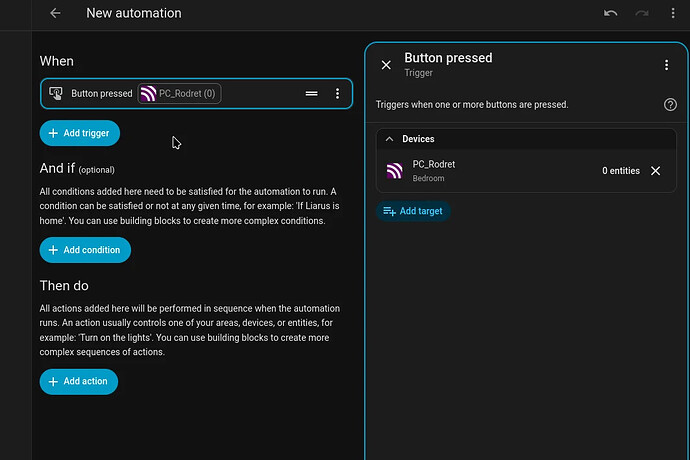This screenshot has height=460, width=690.
Task: Open the Button pressed panel overflow menu
Action: click(666, 65)
